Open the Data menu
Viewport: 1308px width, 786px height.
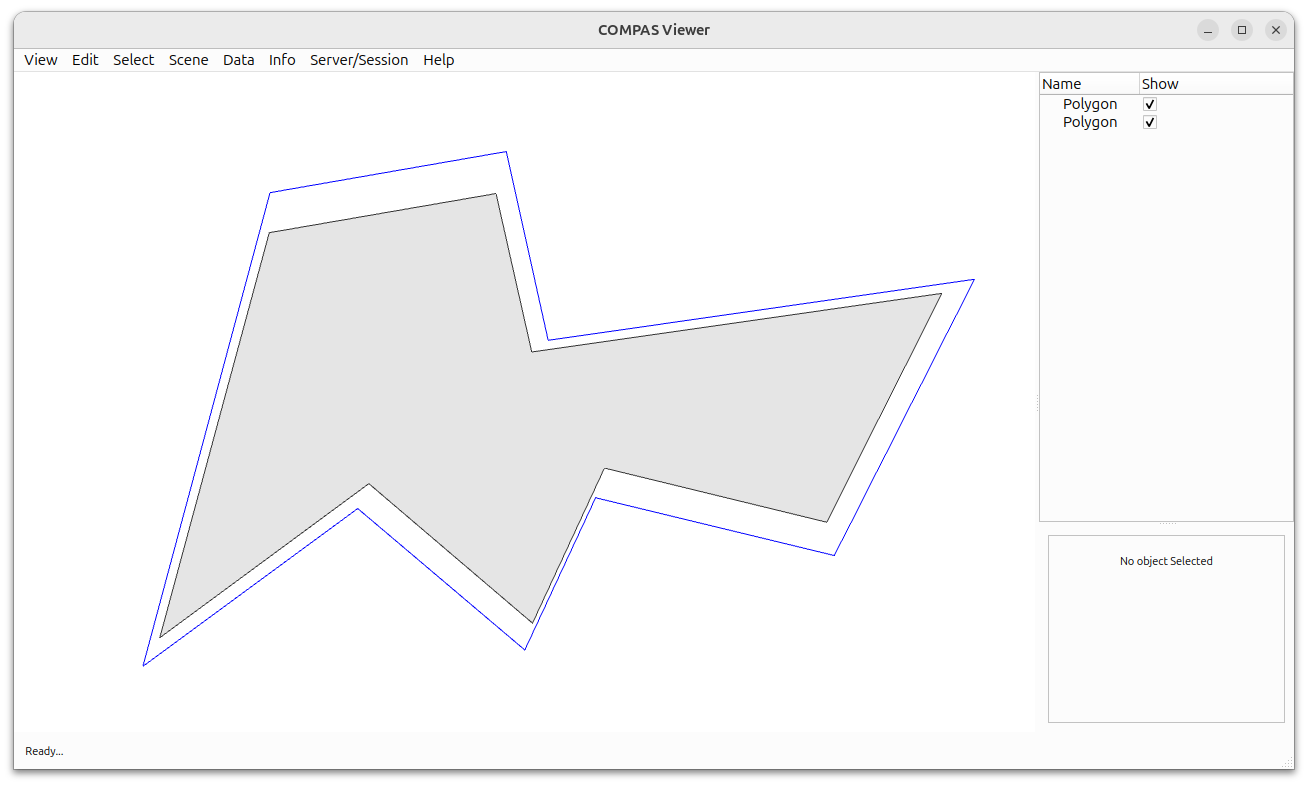[x=238, y=60]
